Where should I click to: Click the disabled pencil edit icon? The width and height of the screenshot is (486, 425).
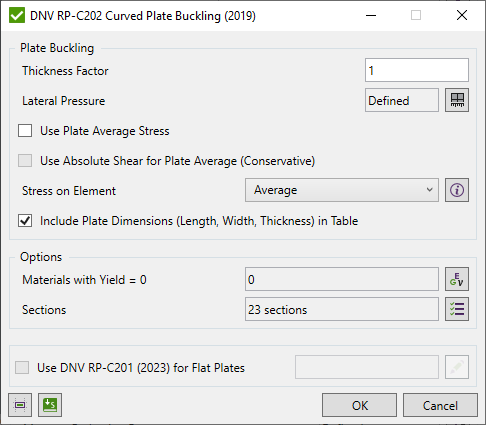coord(457,367)
